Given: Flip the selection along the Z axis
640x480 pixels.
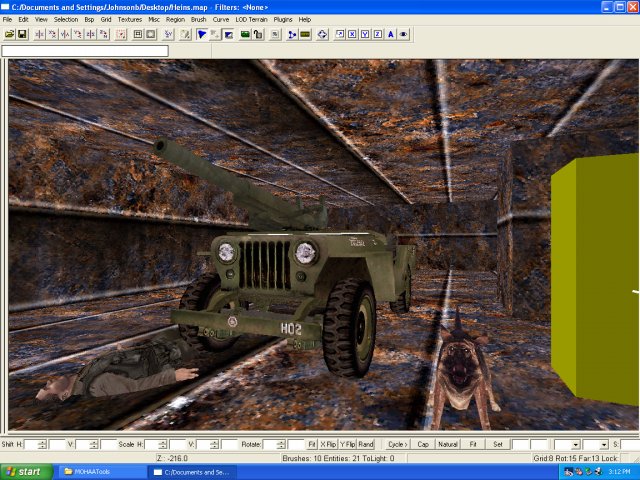Looking at the screenshot, I should point(91,34).
